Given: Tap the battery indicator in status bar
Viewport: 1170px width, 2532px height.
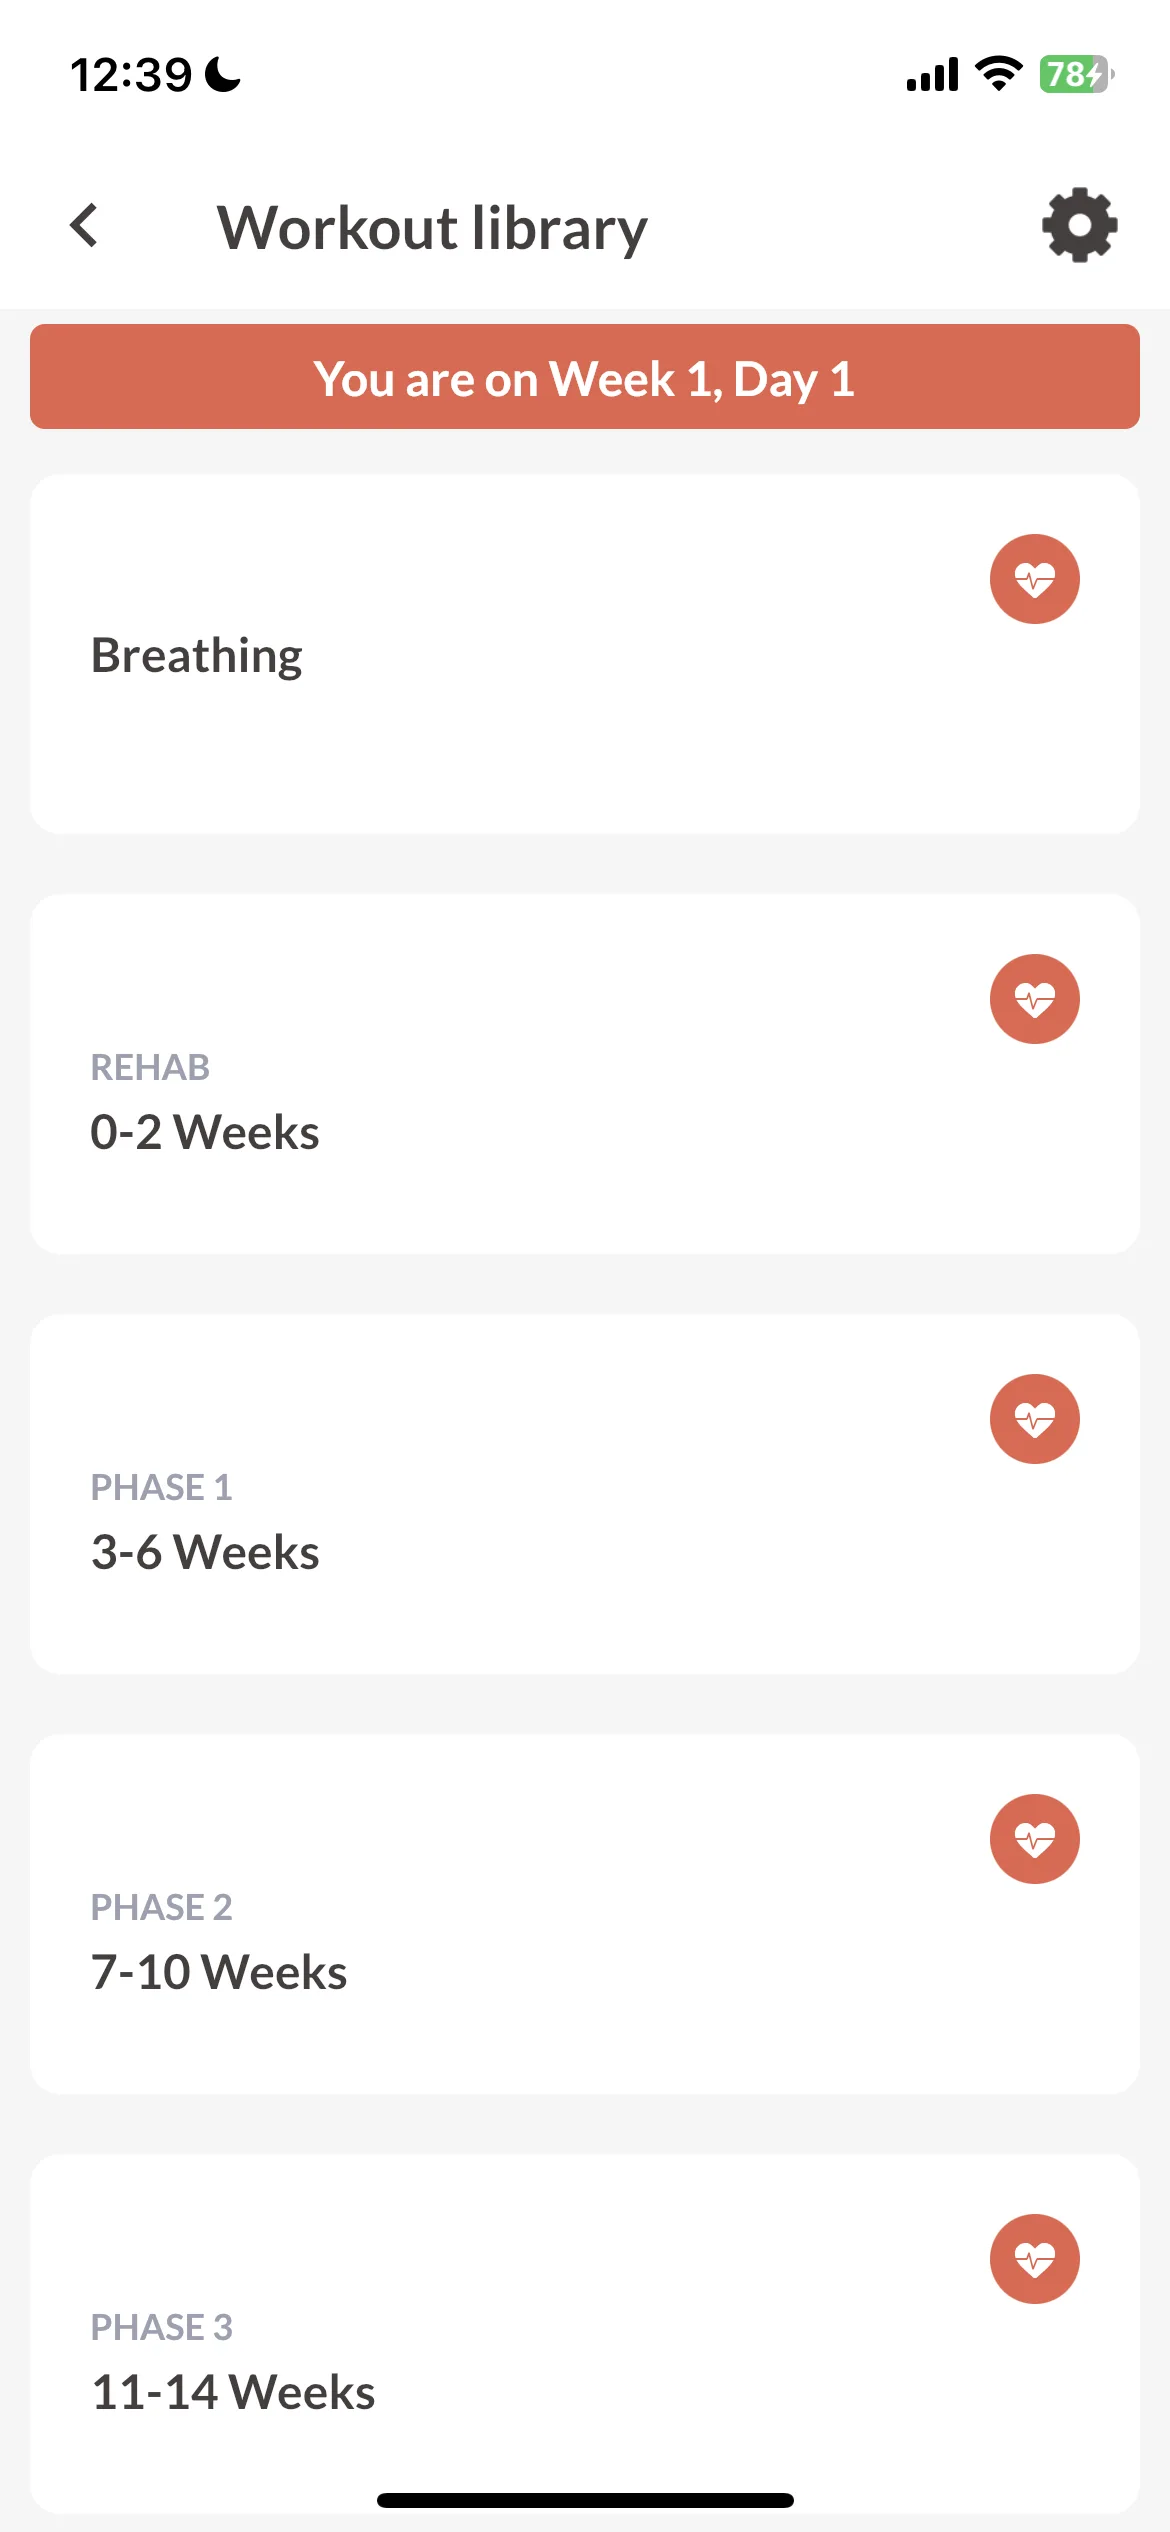Looking at the screenshot, I should (1076, 74).
